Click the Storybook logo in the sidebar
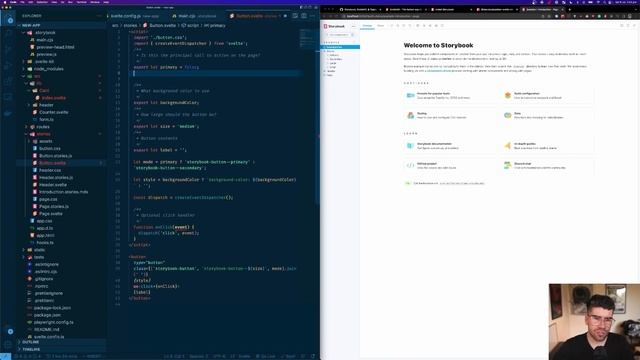Screen dimensions: 640x360 click(x=334, y=26)
